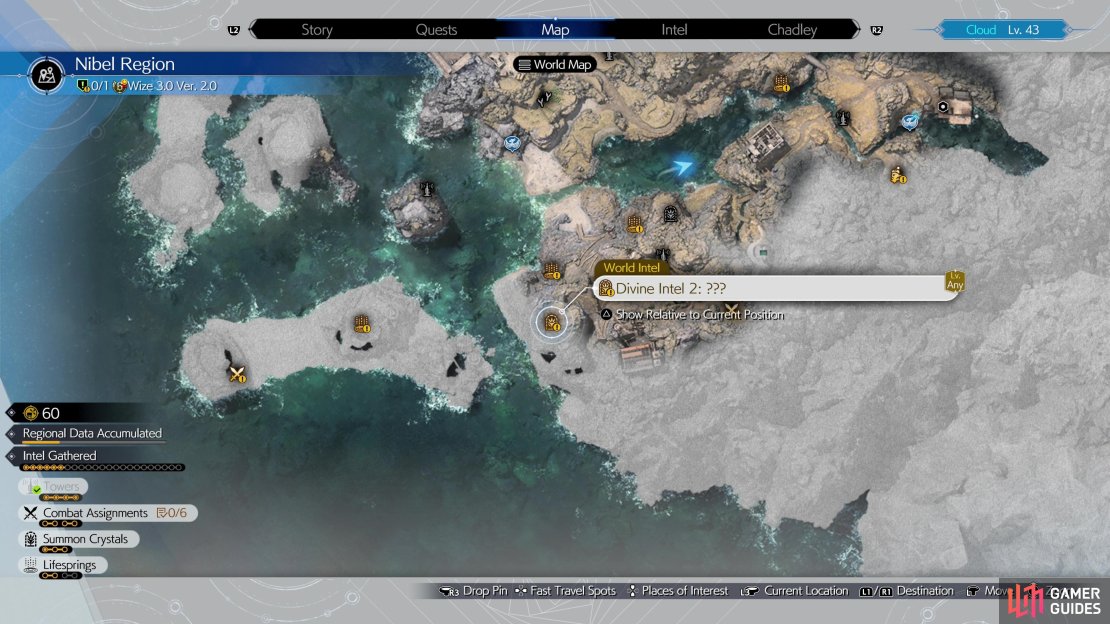Toggle the Lifesprings filter
This screenshot has height=624, width=1110.
pos(63,565)
